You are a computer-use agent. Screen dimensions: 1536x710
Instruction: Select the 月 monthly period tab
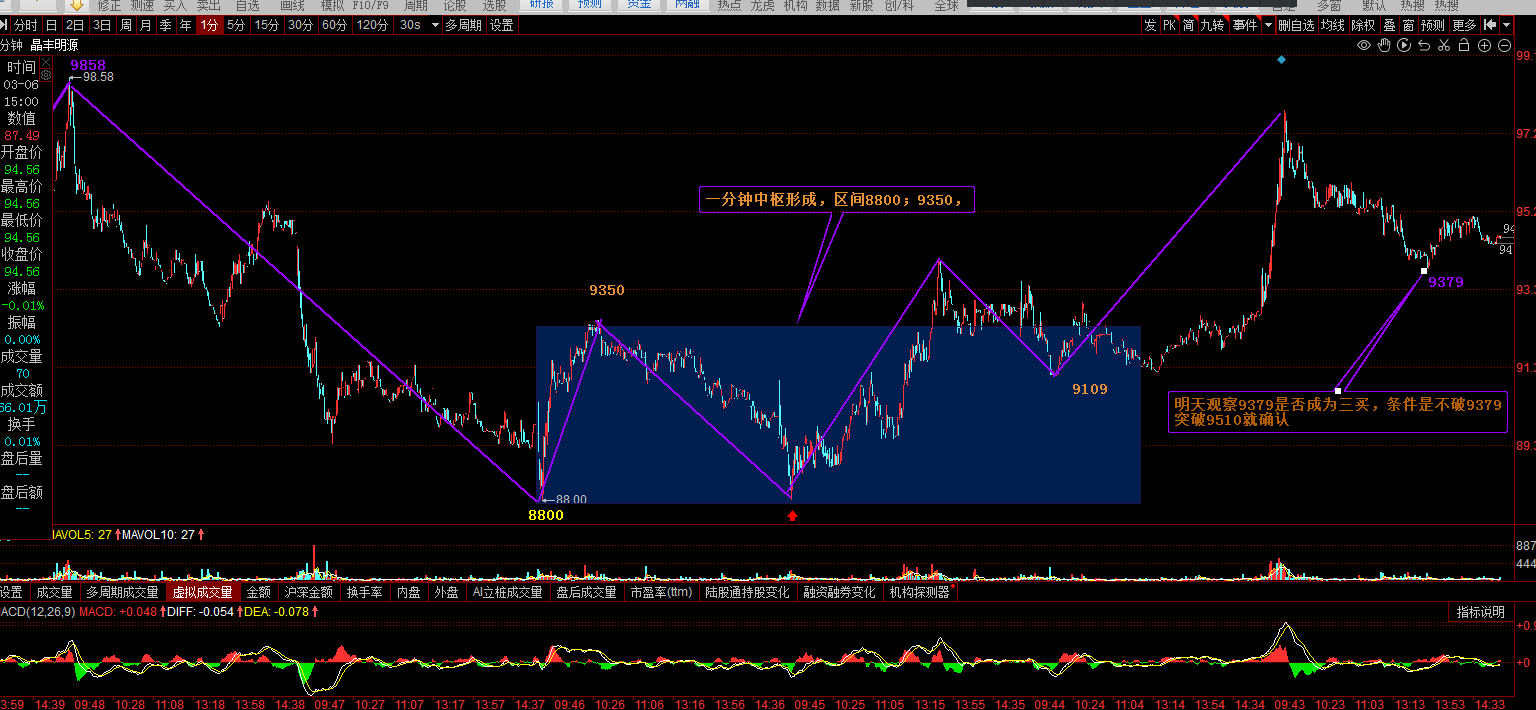click(146, 25)
